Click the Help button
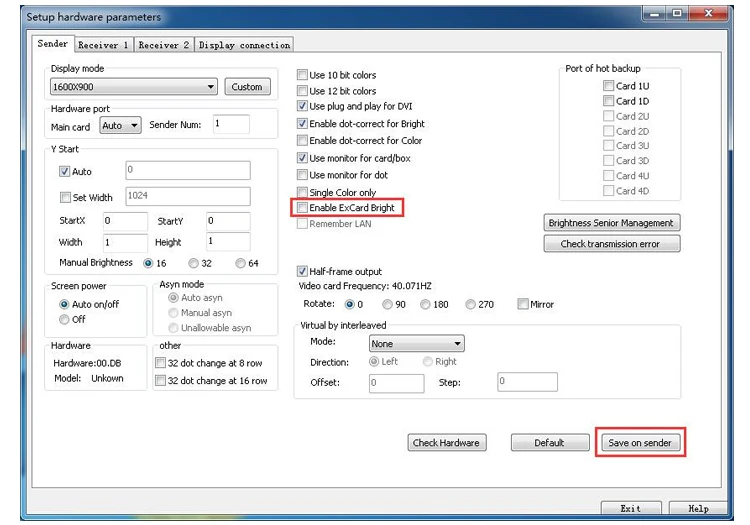Screen dimensions: 750x525 (x=698, y=508)
